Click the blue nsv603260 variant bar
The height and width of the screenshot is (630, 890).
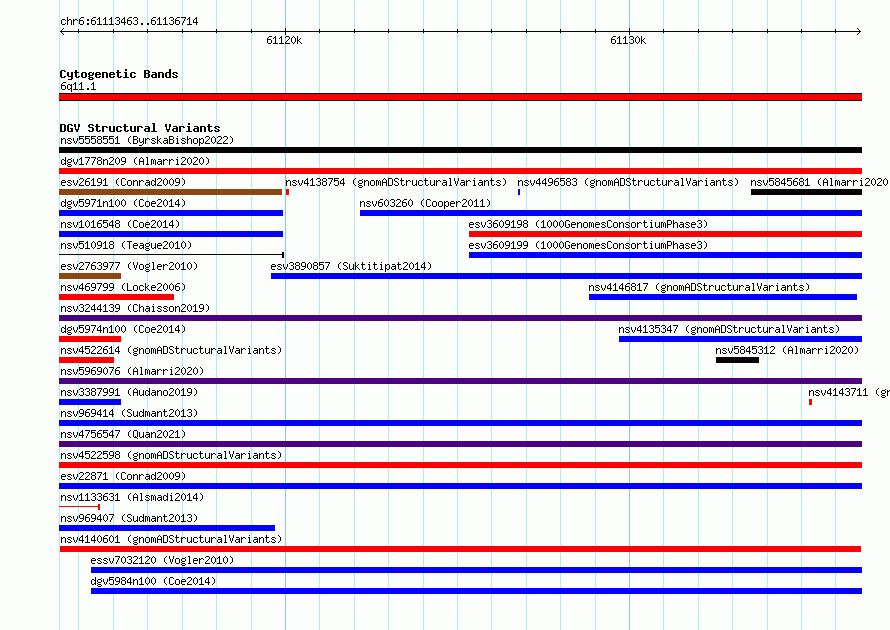[x=611, y=213]
